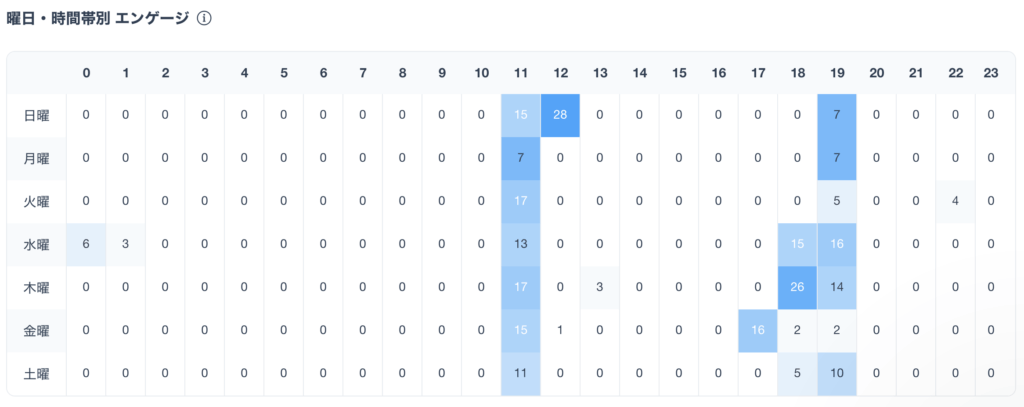Image resolution: width=1024 pixels, height=407 pixels.
Task: Click the Friday 17 o'clock cell showing 16
Action: coord(758,331)
